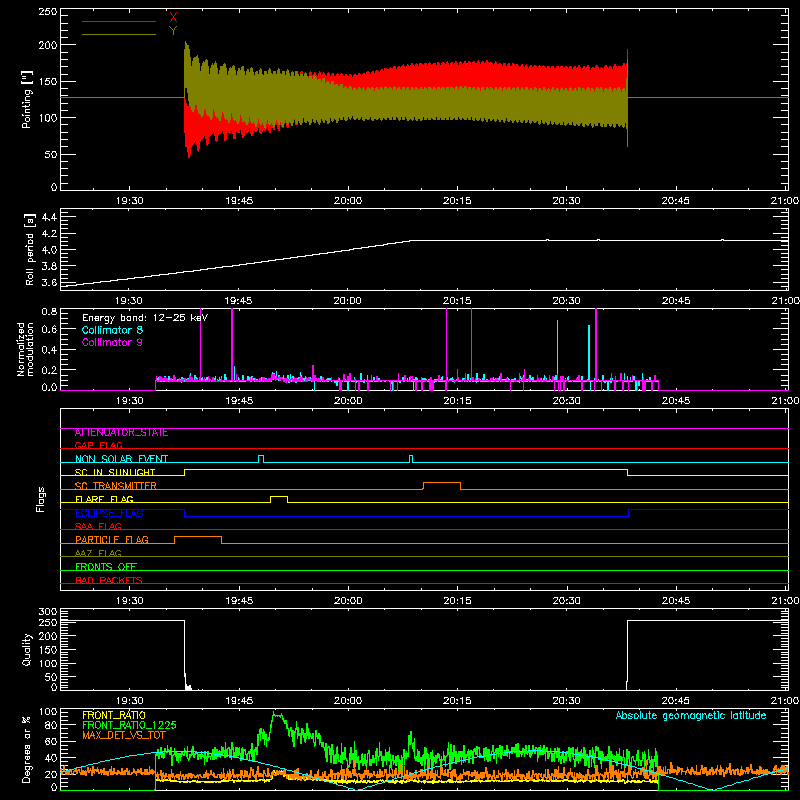Image resolution: width=800 pixels, height=800 pixels.
Task: Click the green FRONTS_OFF label
Action: [x=106, y=566]
